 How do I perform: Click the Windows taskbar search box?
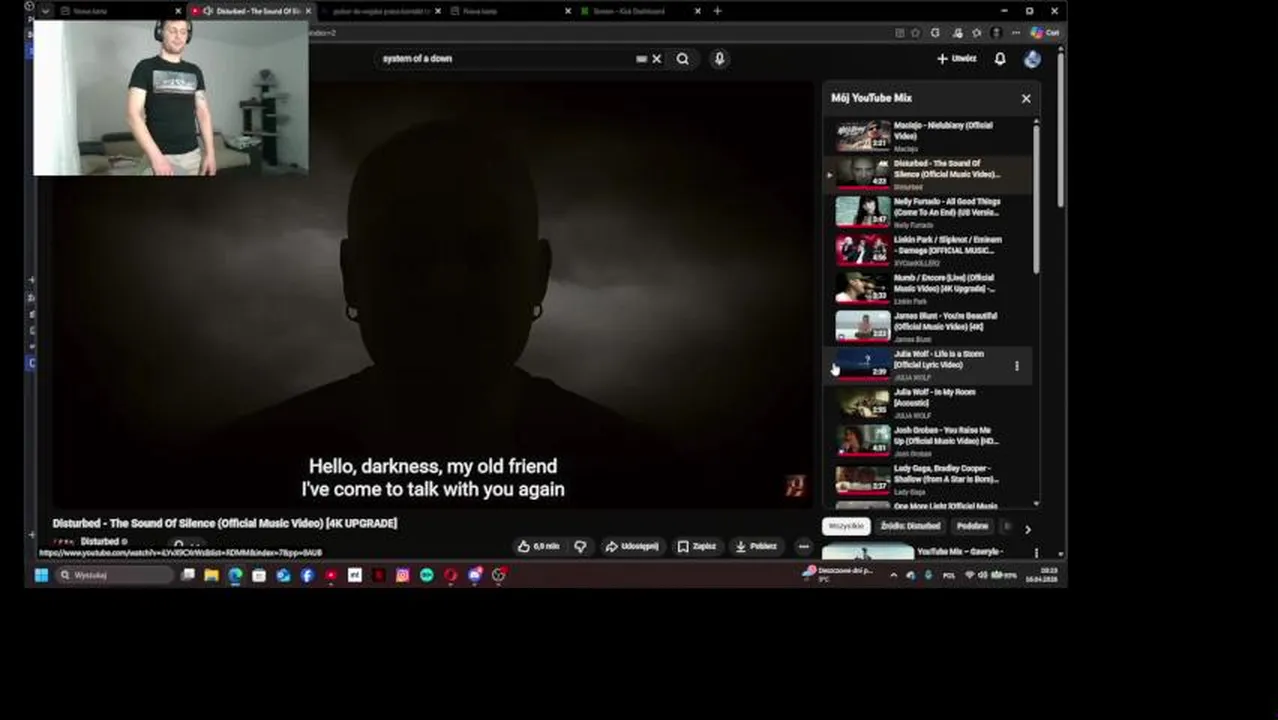pos(115,575)
